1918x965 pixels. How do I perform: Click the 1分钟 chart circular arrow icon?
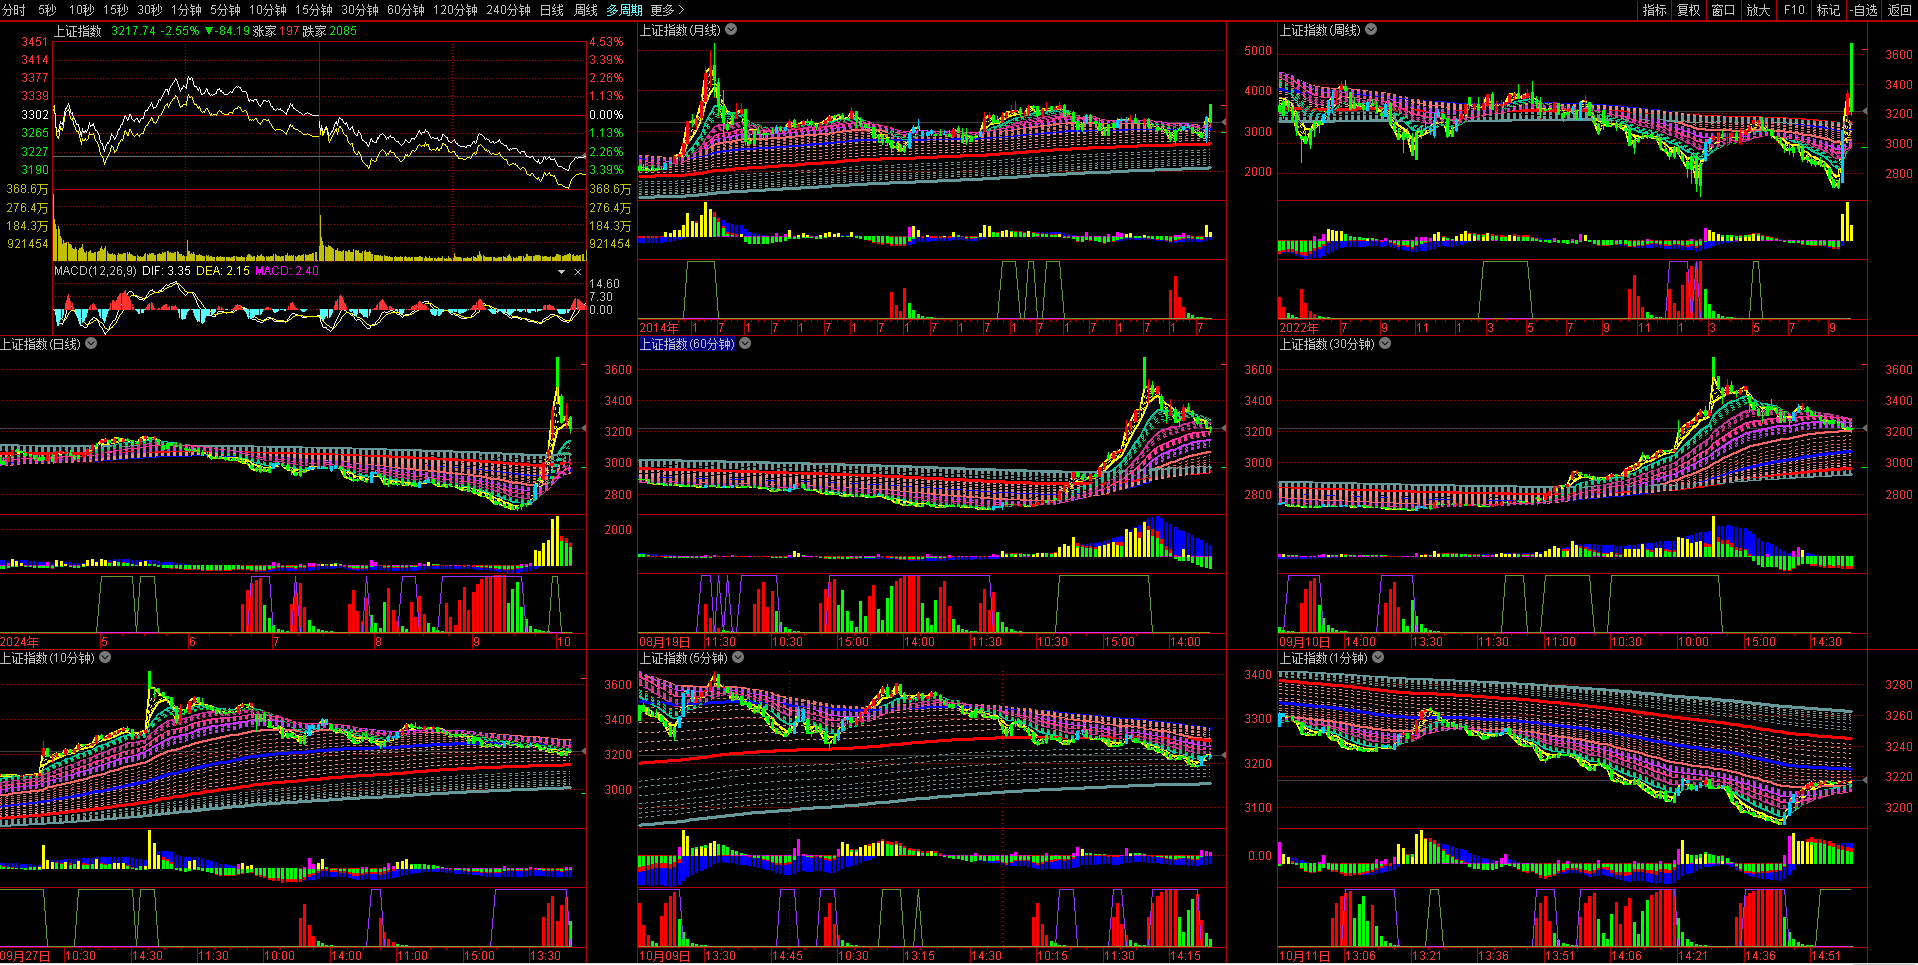(1378, 658)
